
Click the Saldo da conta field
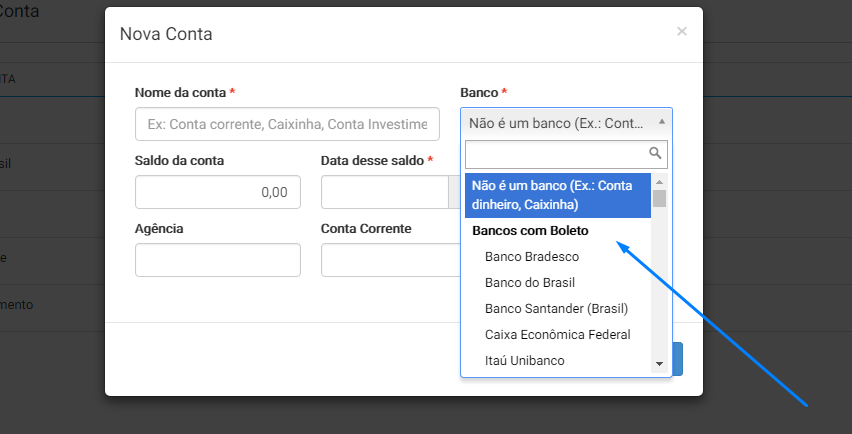pos(217,192)
